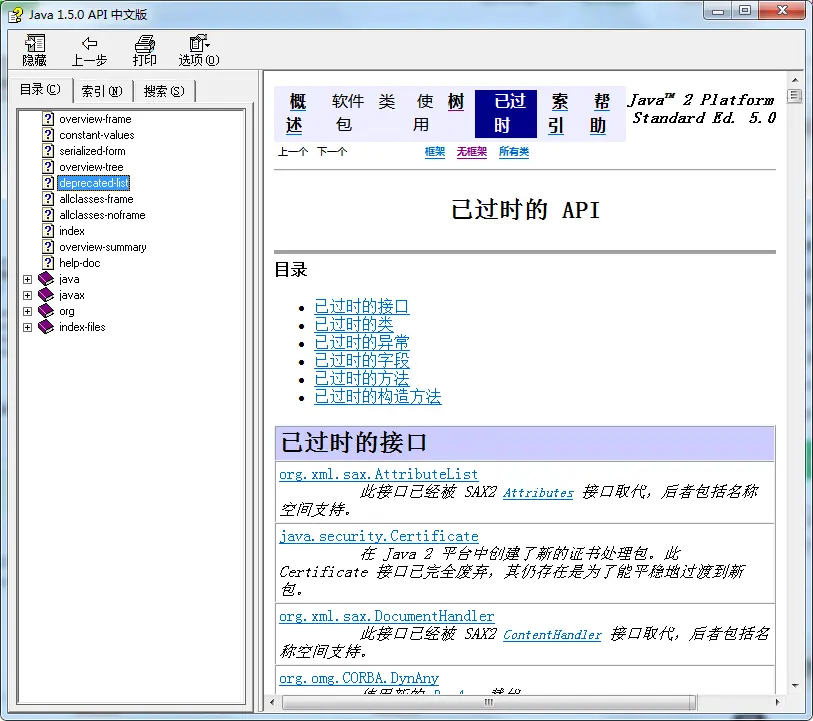Screen dimensions: 813x721
Task: Expand the javax tree node
Action: click(x=28, y=295)
